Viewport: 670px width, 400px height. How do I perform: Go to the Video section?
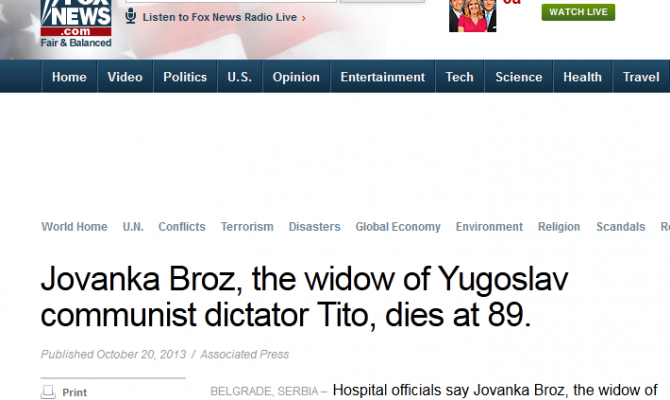[x=125, y=77]
